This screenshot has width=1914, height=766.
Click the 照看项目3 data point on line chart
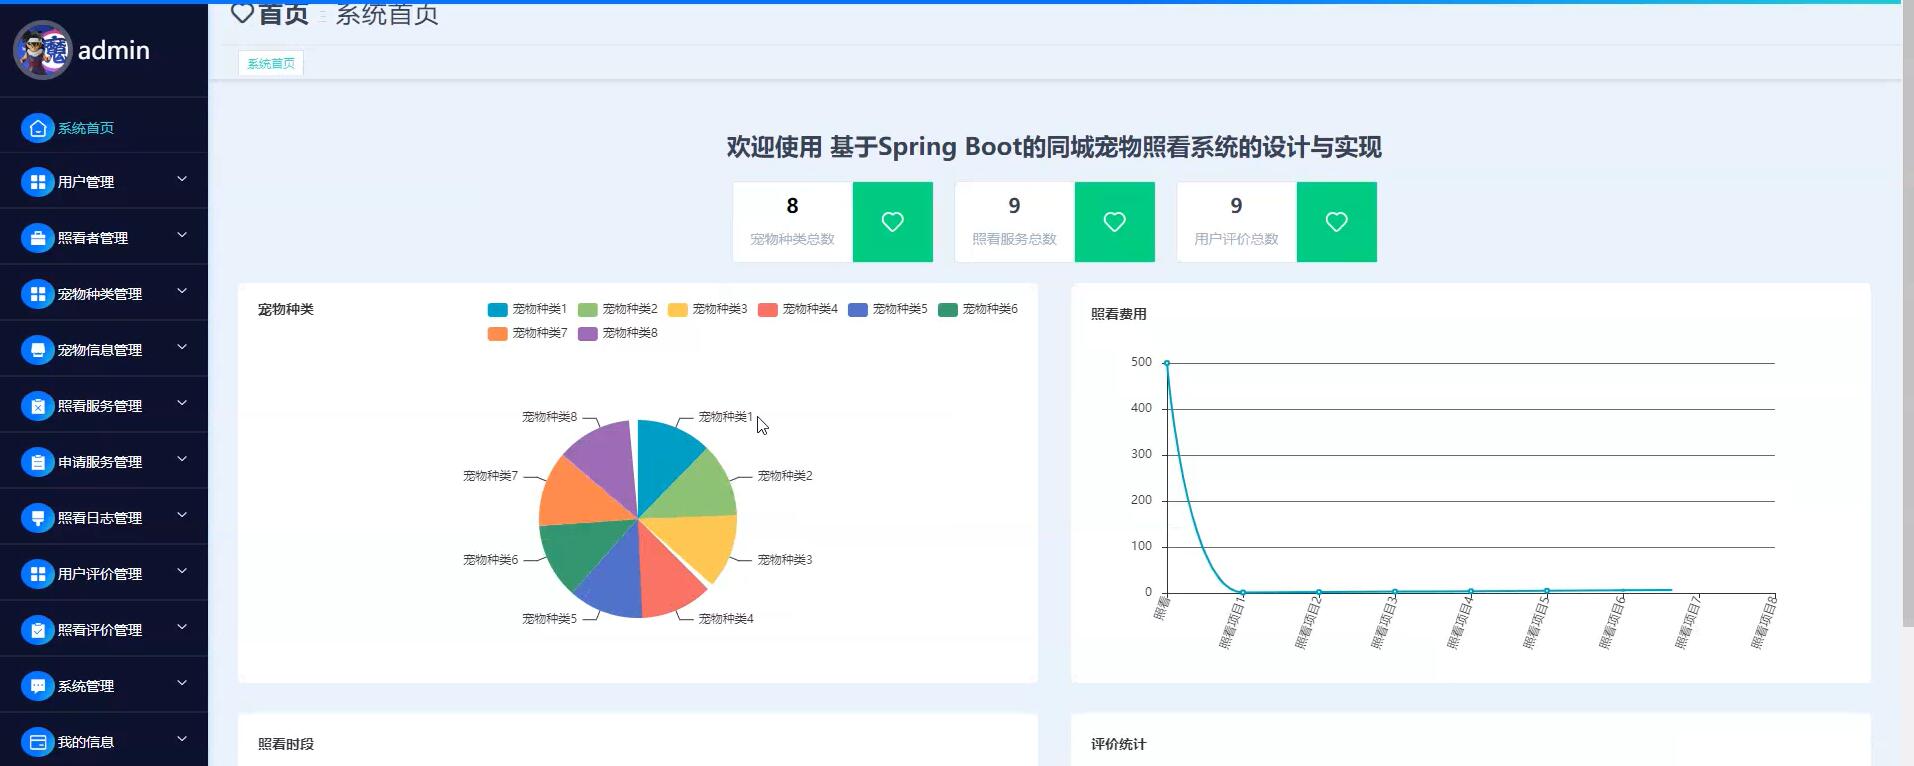coord(1394,592)
